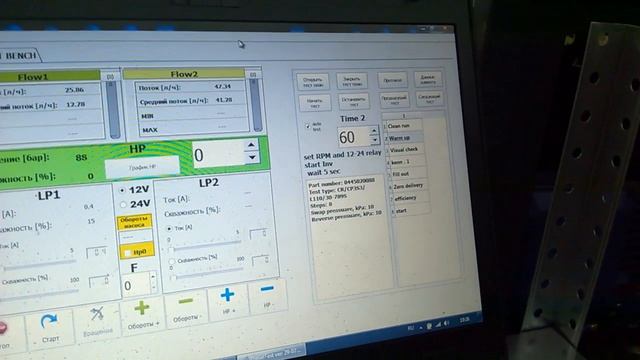Click the F numeric input field
The height and width of the screenshot is (360, 640).
tap(136, 284)
